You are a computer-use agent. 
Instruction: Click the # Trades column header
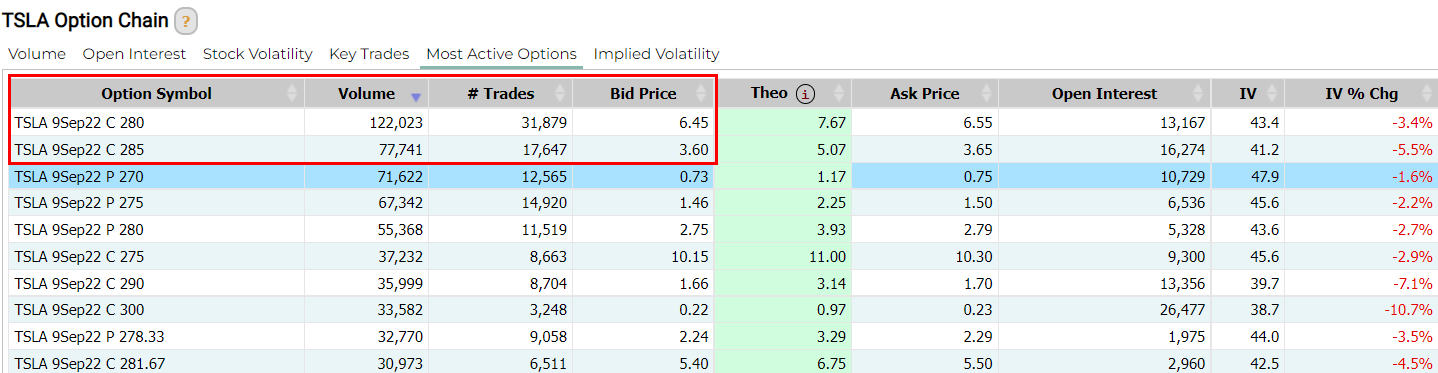pyautogui.click(x=501, y=94)
